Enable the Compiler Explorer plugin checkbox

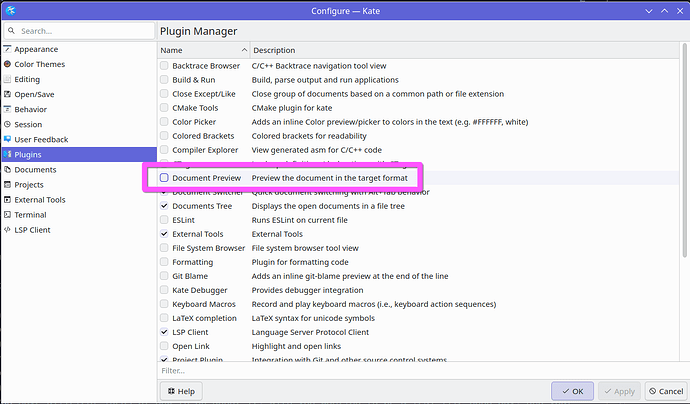pos(164,150)
